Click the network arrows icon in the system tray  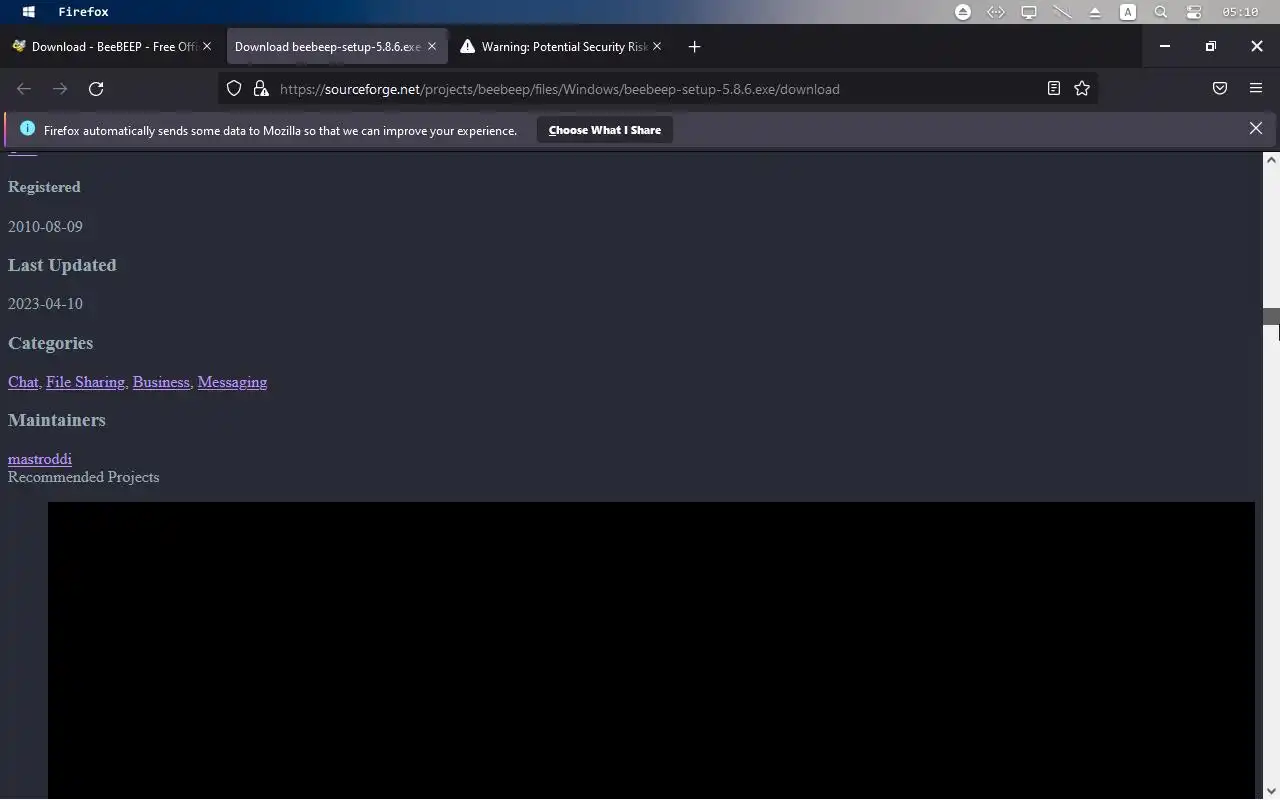[995, 12]
